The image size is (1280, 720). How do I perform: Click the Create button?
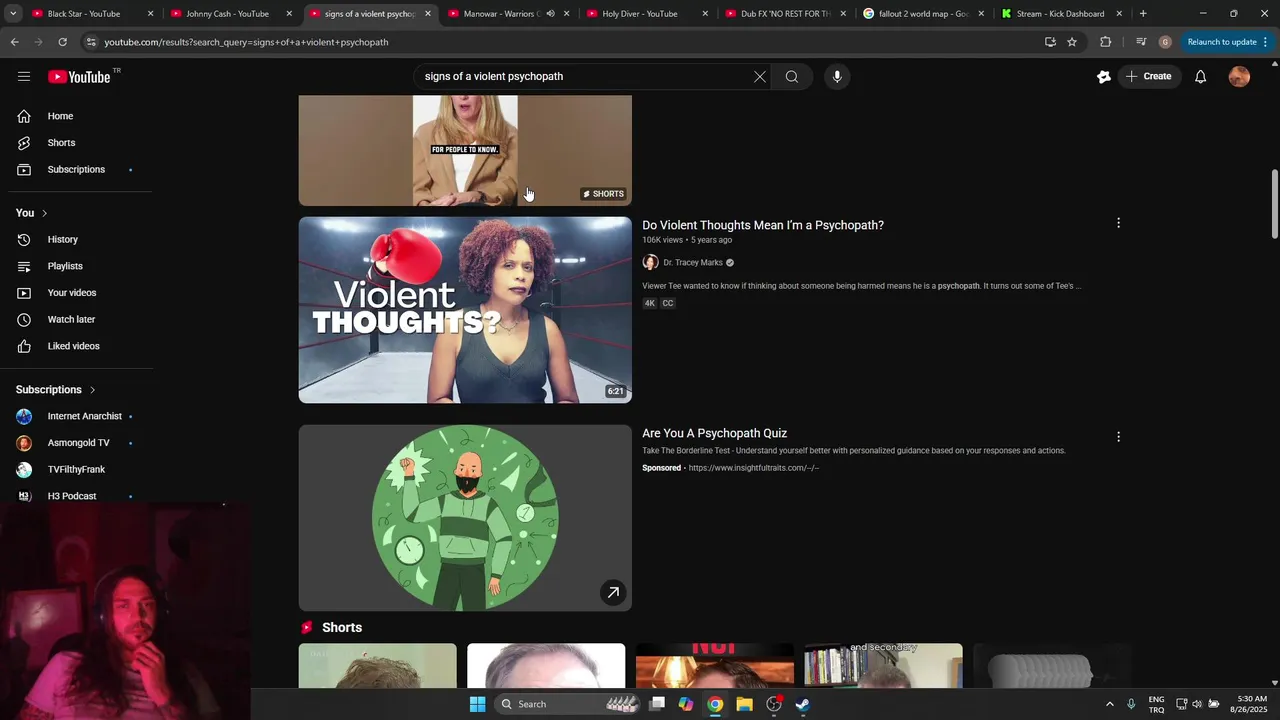click(x=1148, y=77)
